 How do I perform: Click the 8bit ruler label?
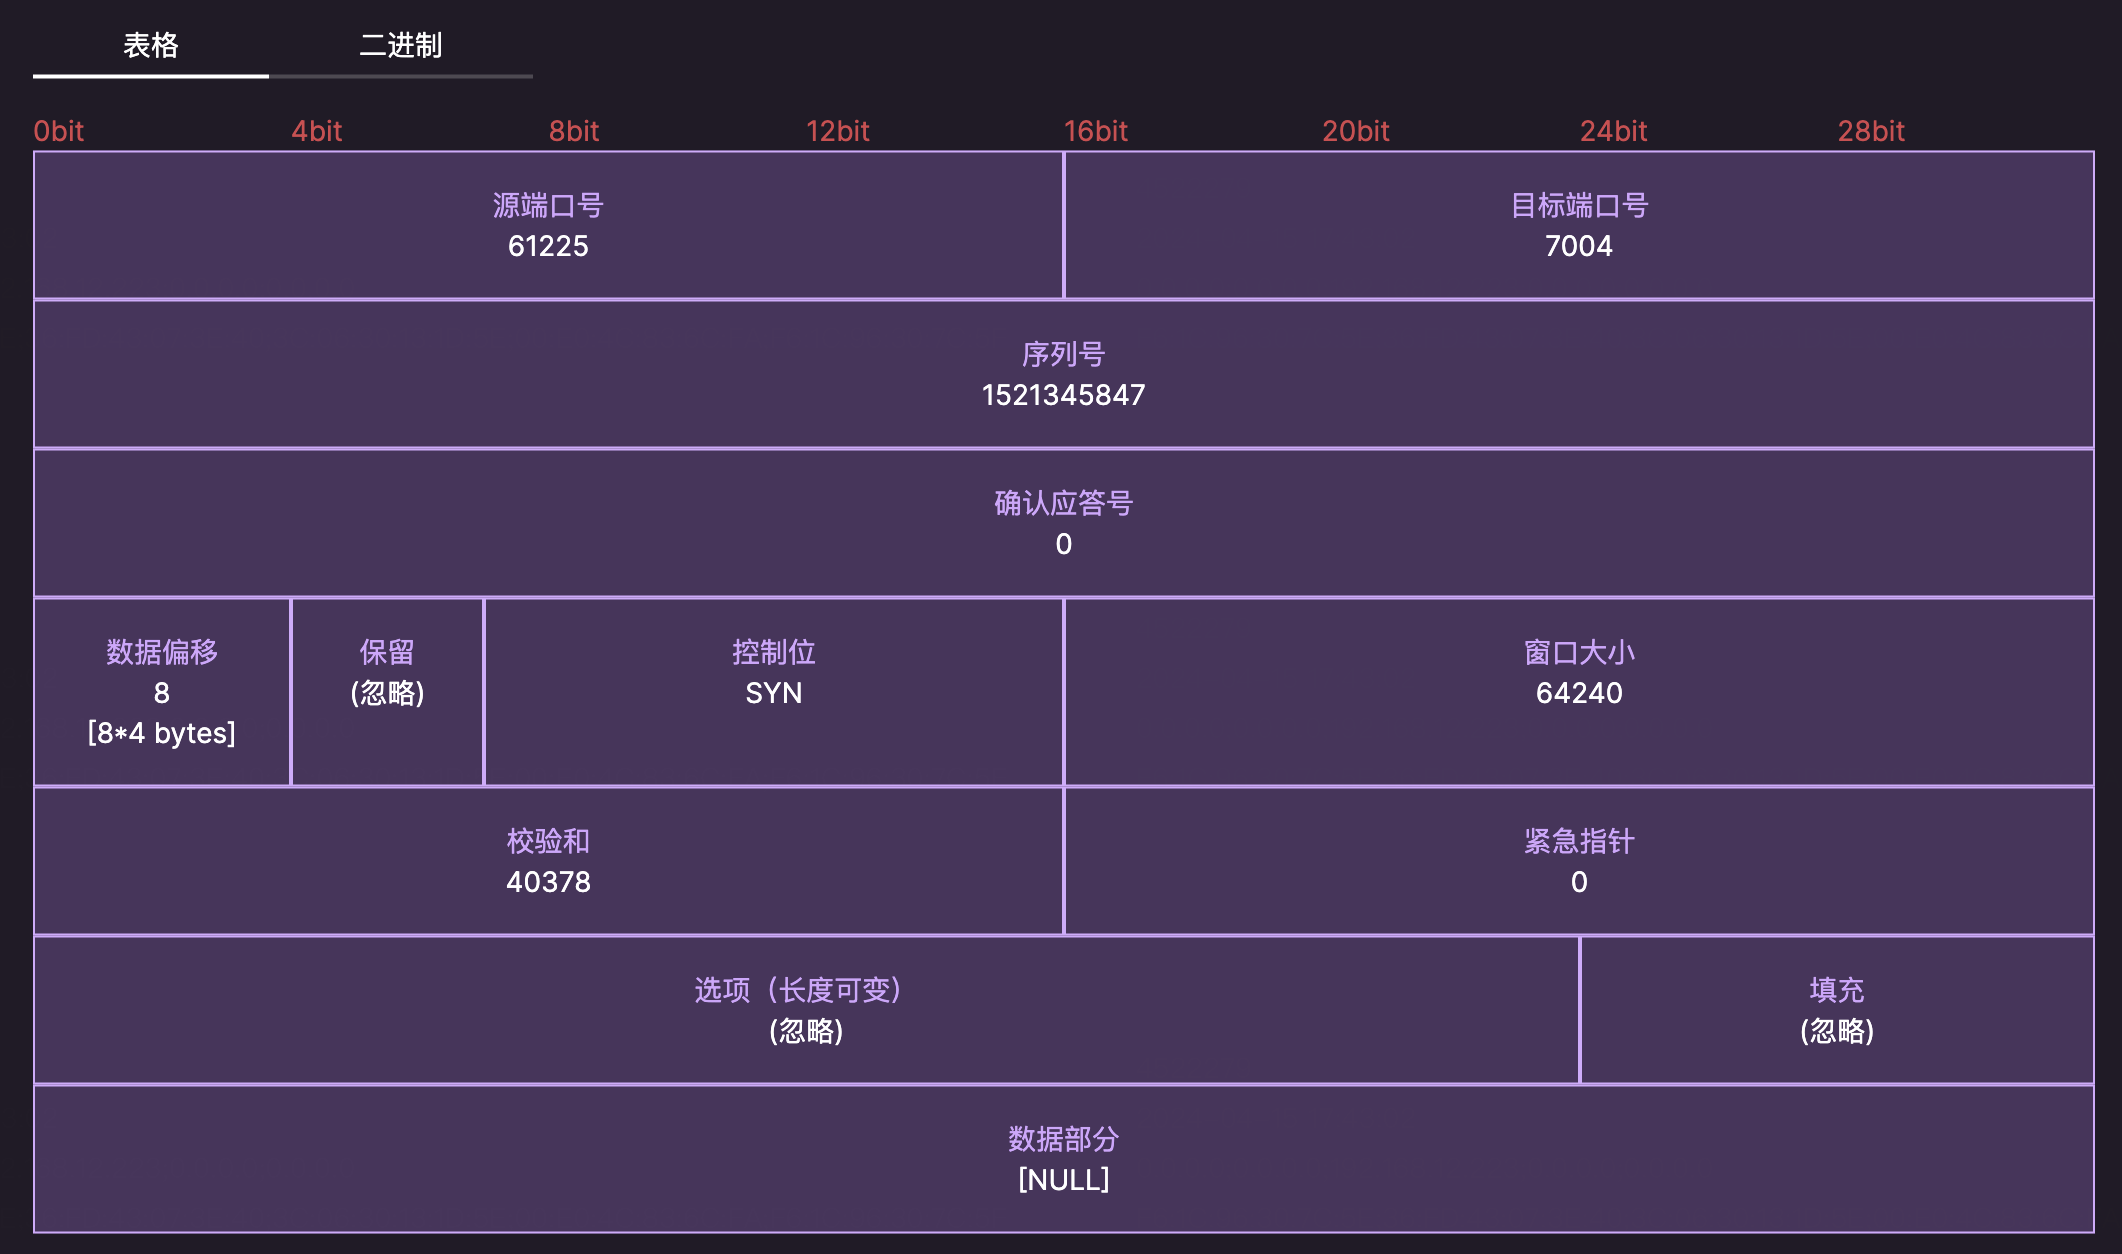point(574,131)
